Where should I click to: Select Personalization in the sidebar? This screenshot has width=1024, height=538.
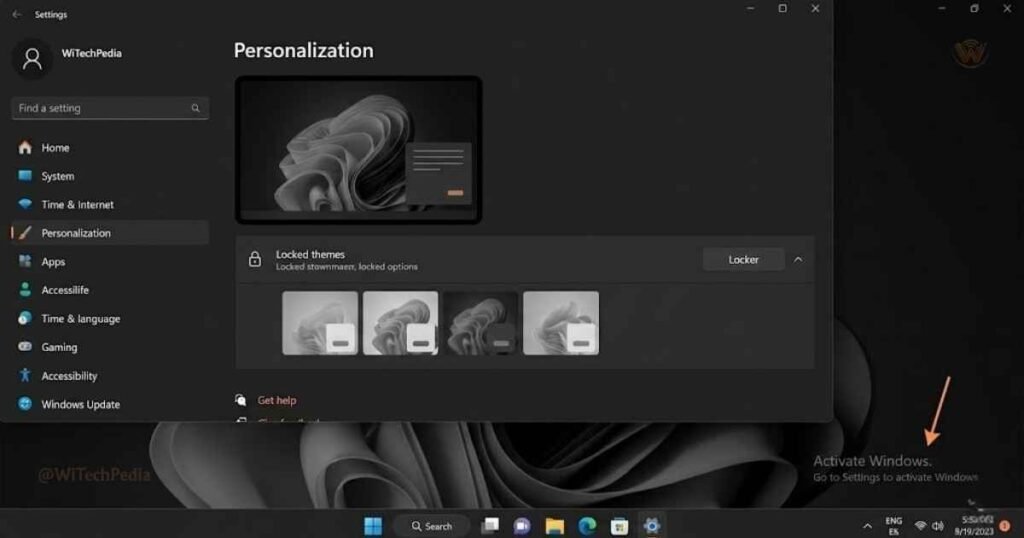(x=110, y=233)
